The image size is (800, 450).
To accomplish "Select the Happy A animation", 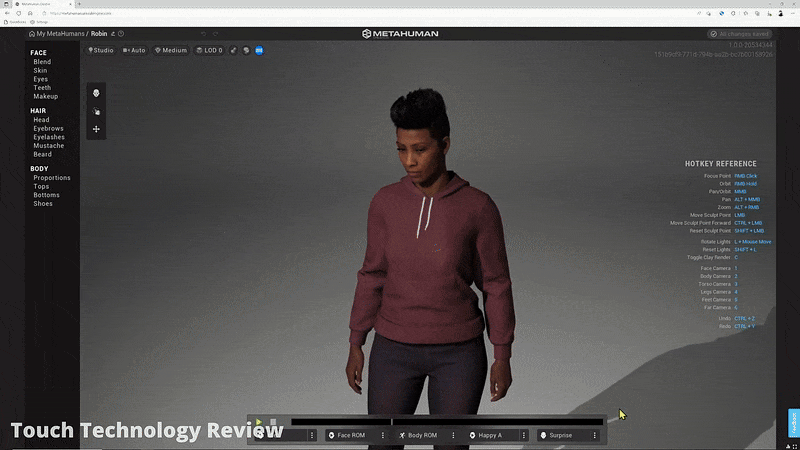I will [x=490, y=435].
